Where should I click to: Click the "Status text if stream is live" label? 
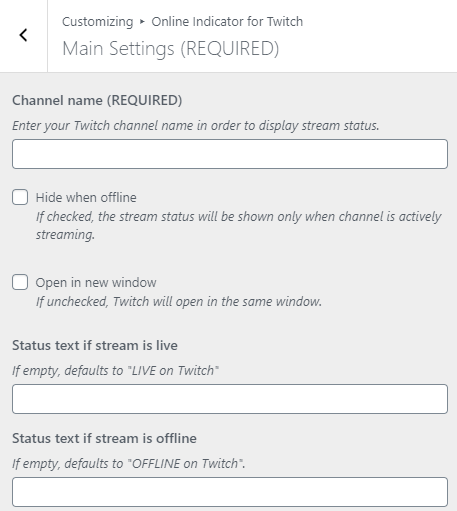[95, 345]
